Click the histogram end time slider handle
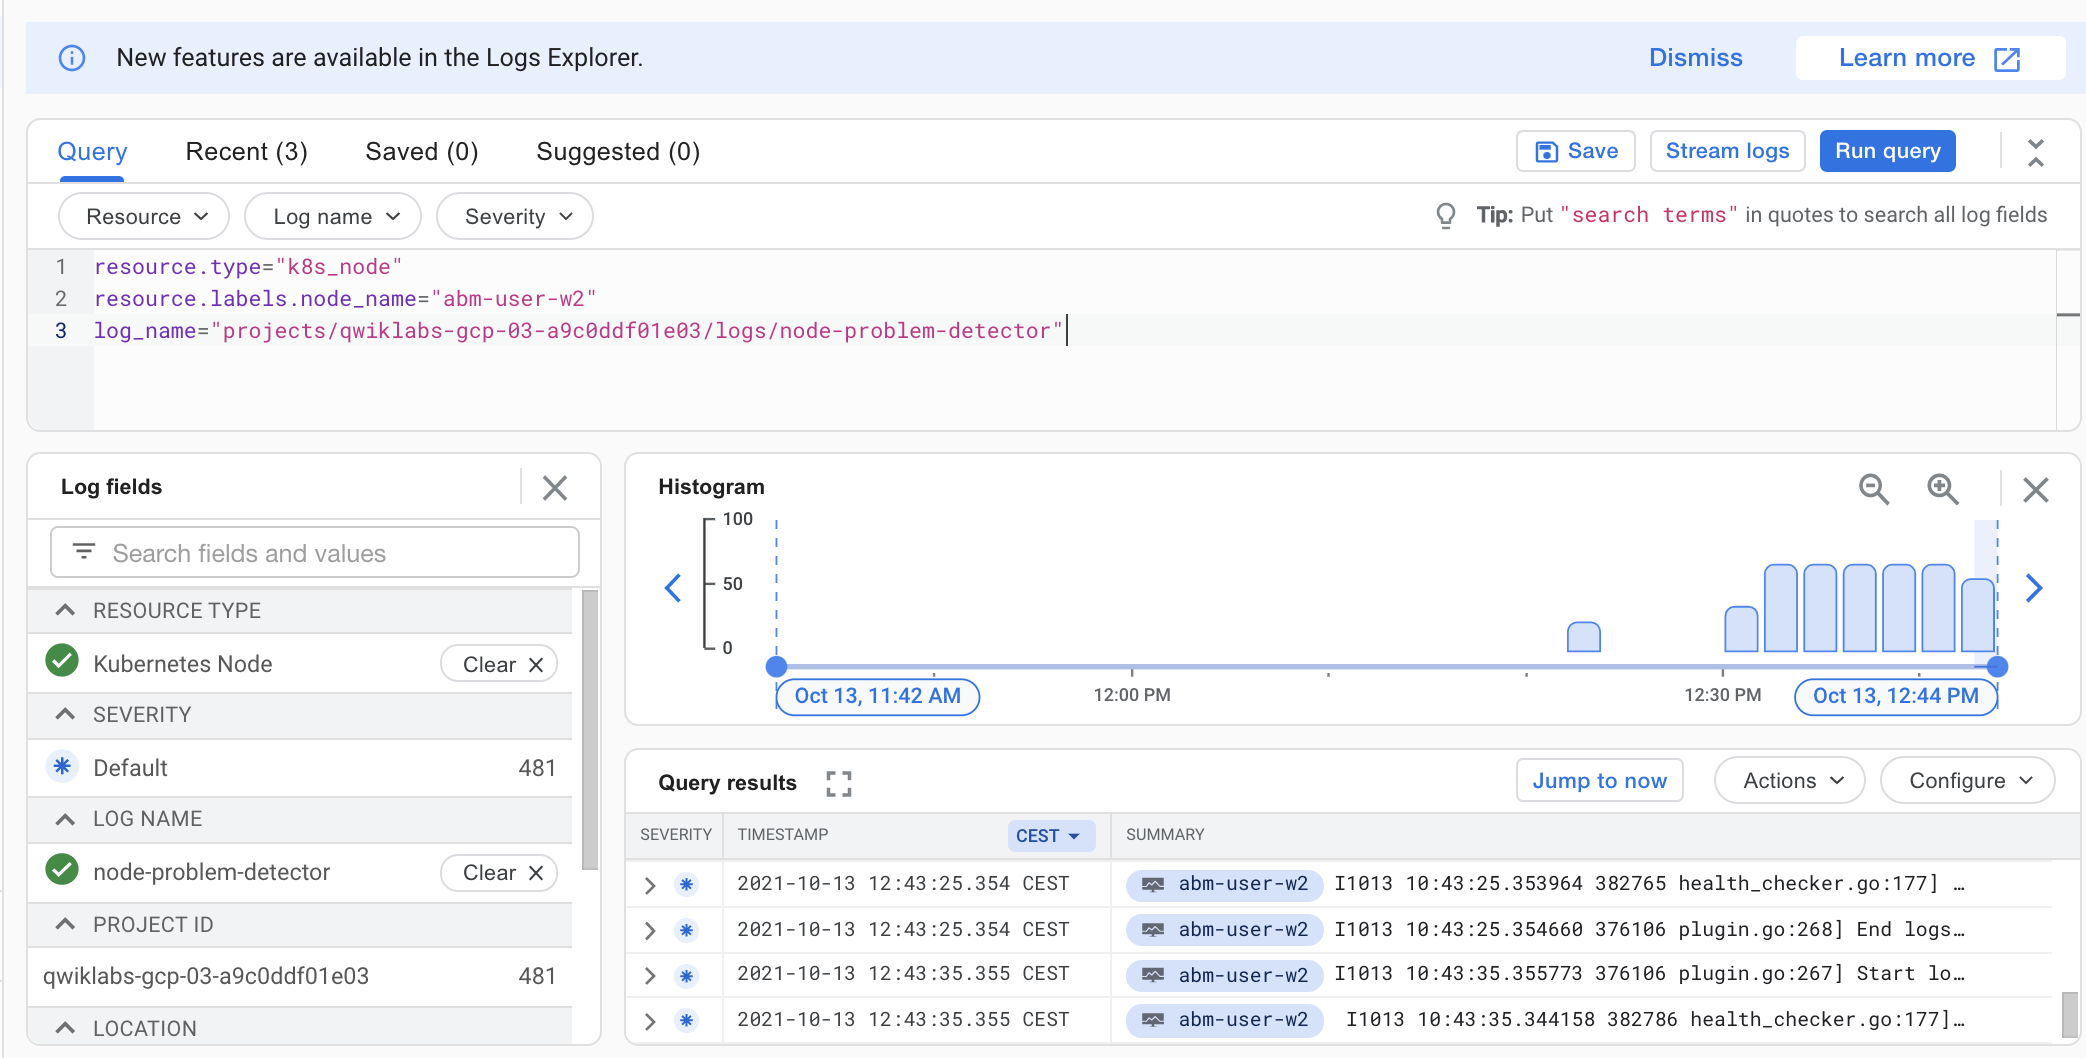The width and height of the screenshot is (2086, 1058). tap(1997, 666)
